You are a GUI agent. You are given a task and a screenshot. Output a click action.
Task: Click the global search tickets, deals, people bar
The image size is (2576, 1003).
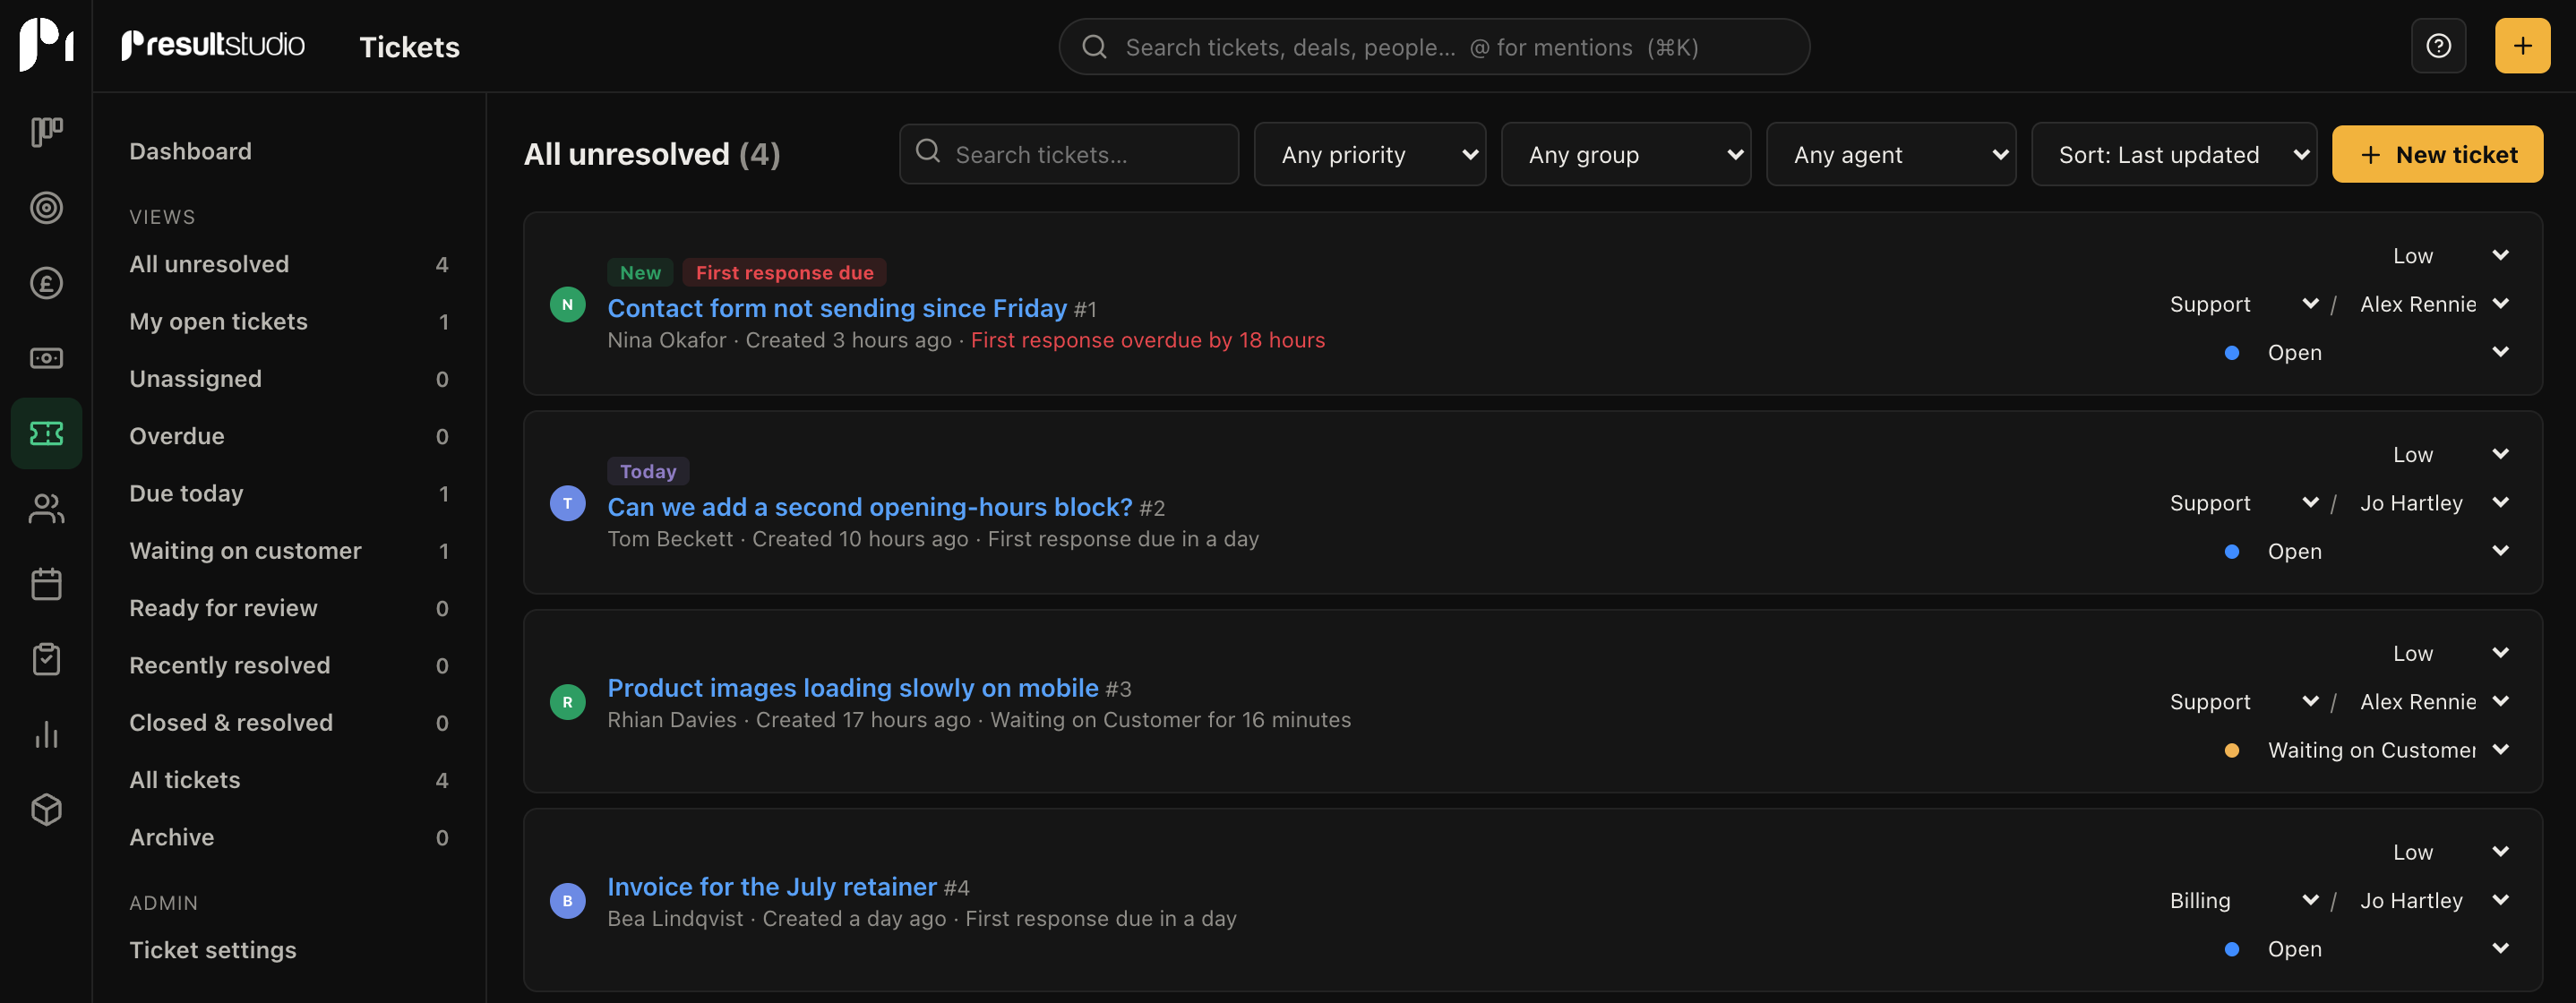[1433, 47]
